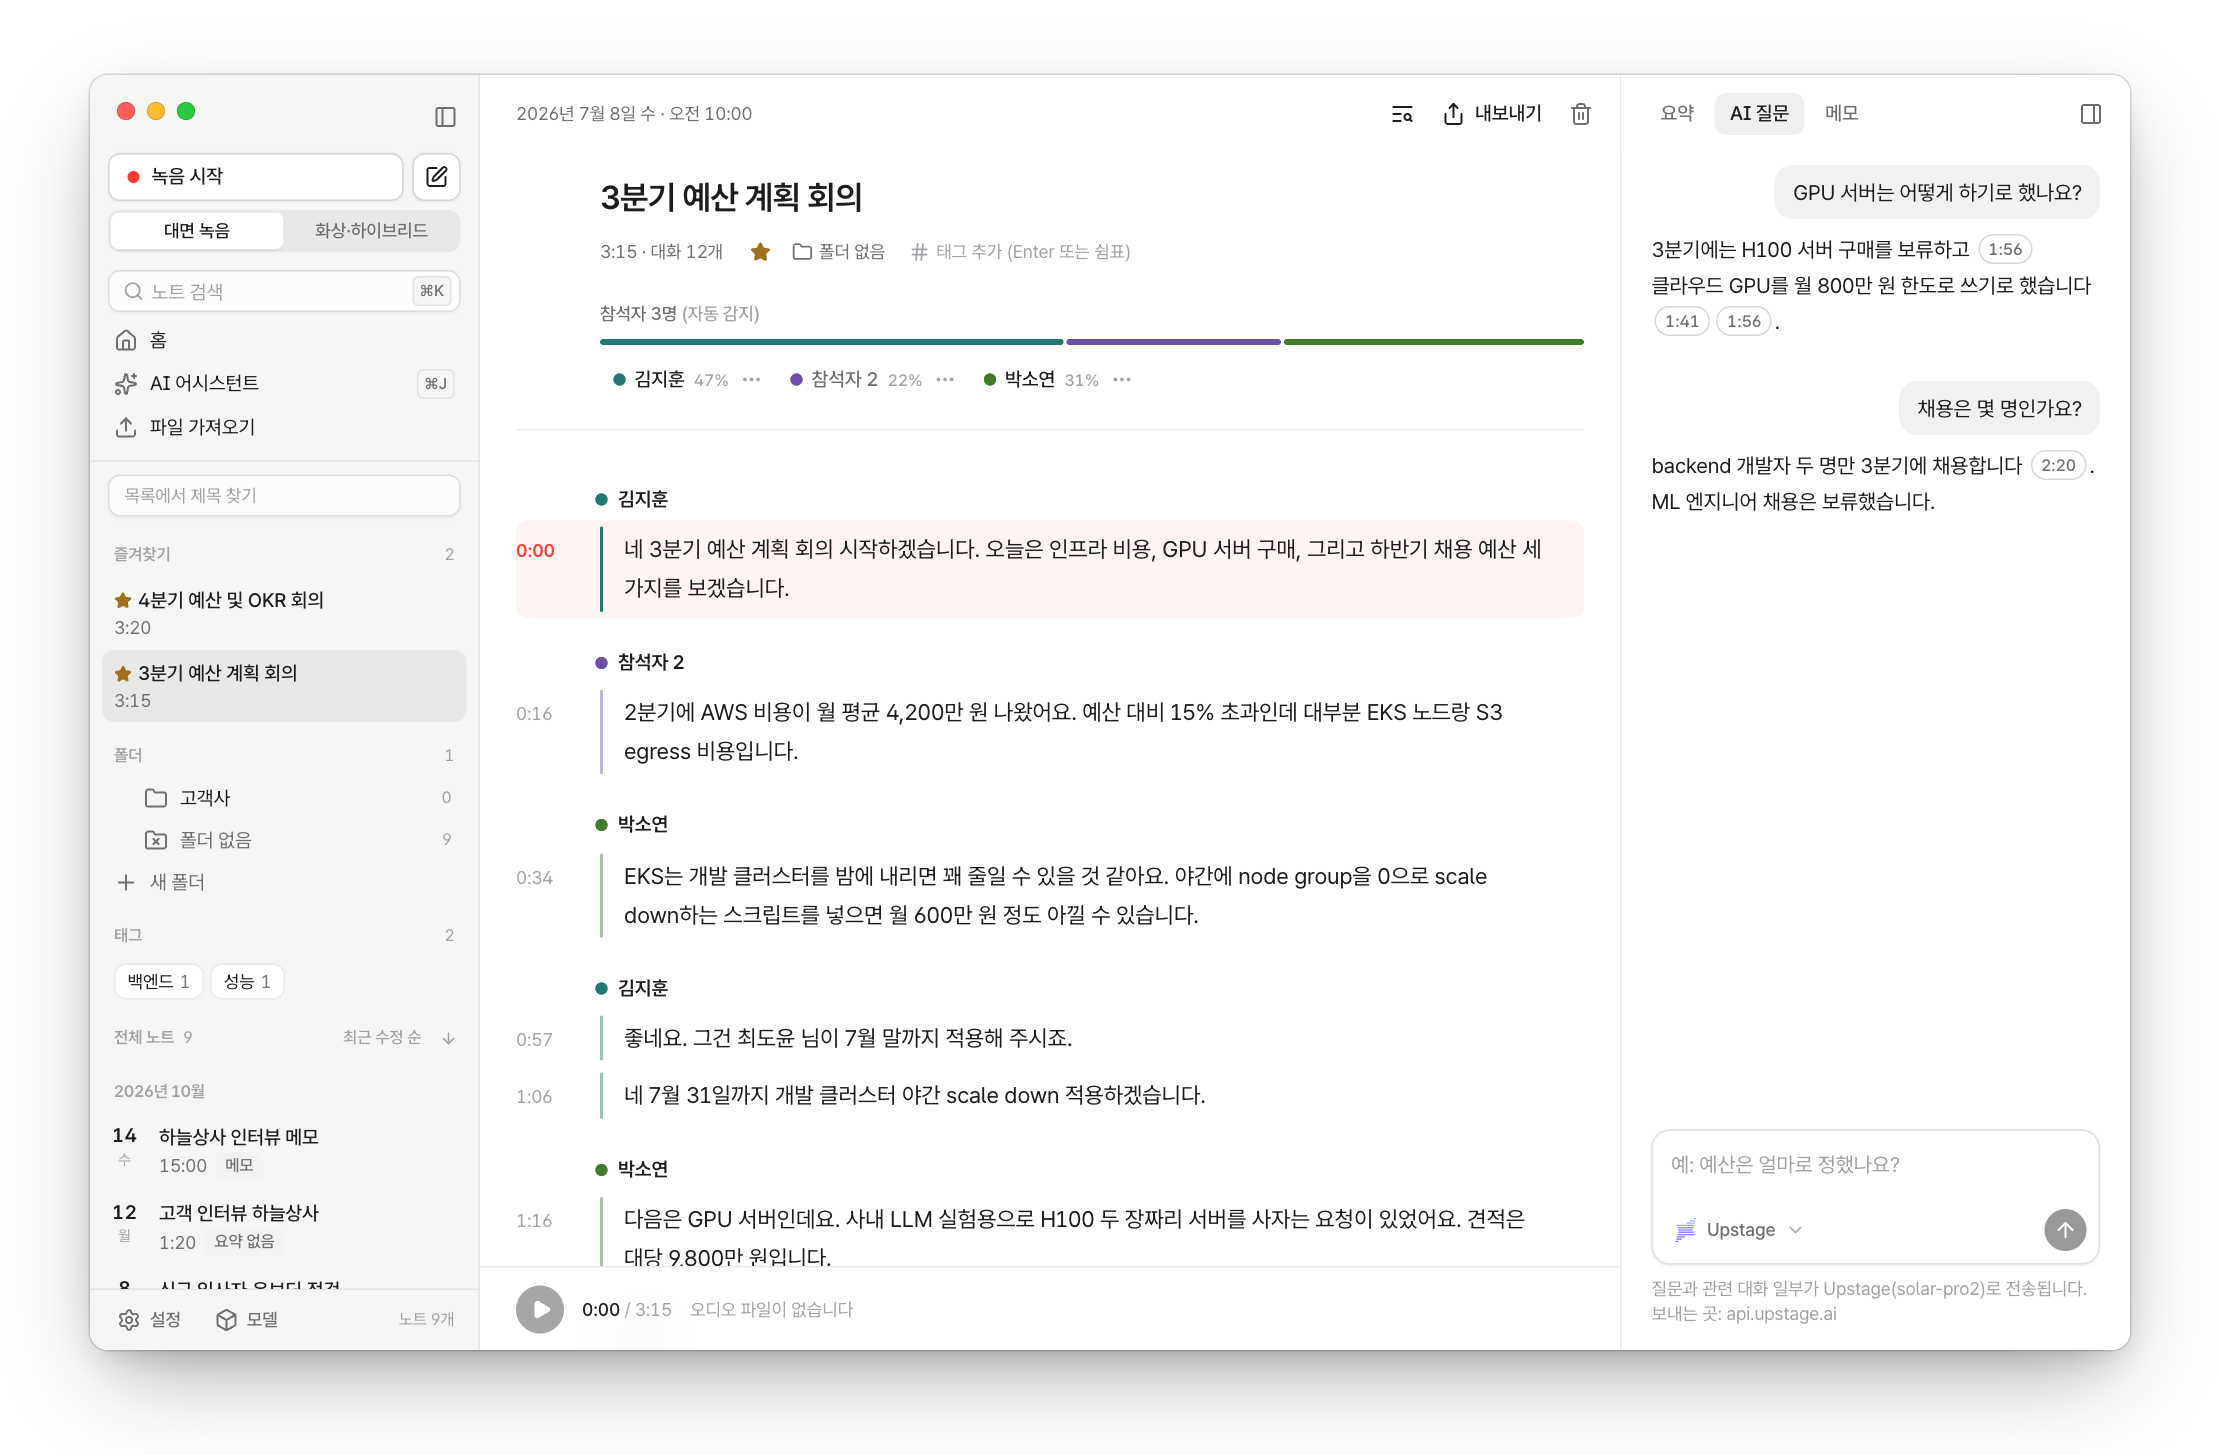Image resolution: width=2220 pixels, height=1455 pixels.
Task: Select 대면 녹음 mode
Action: (197, 231)
